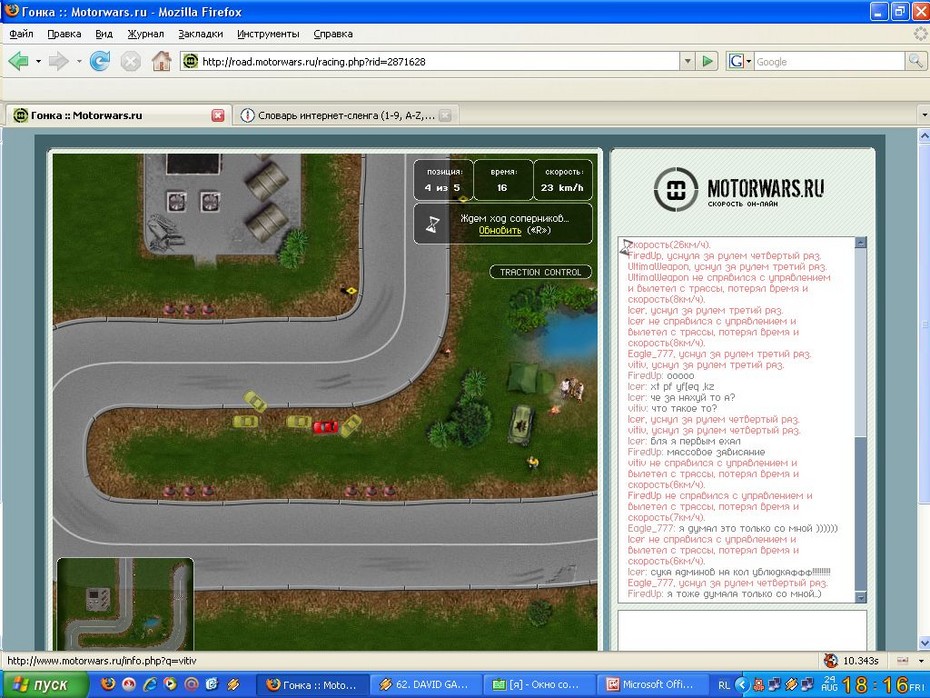
Task: Open the list-all-tabs dropdown arrow
Action: [x=923, y=115]
